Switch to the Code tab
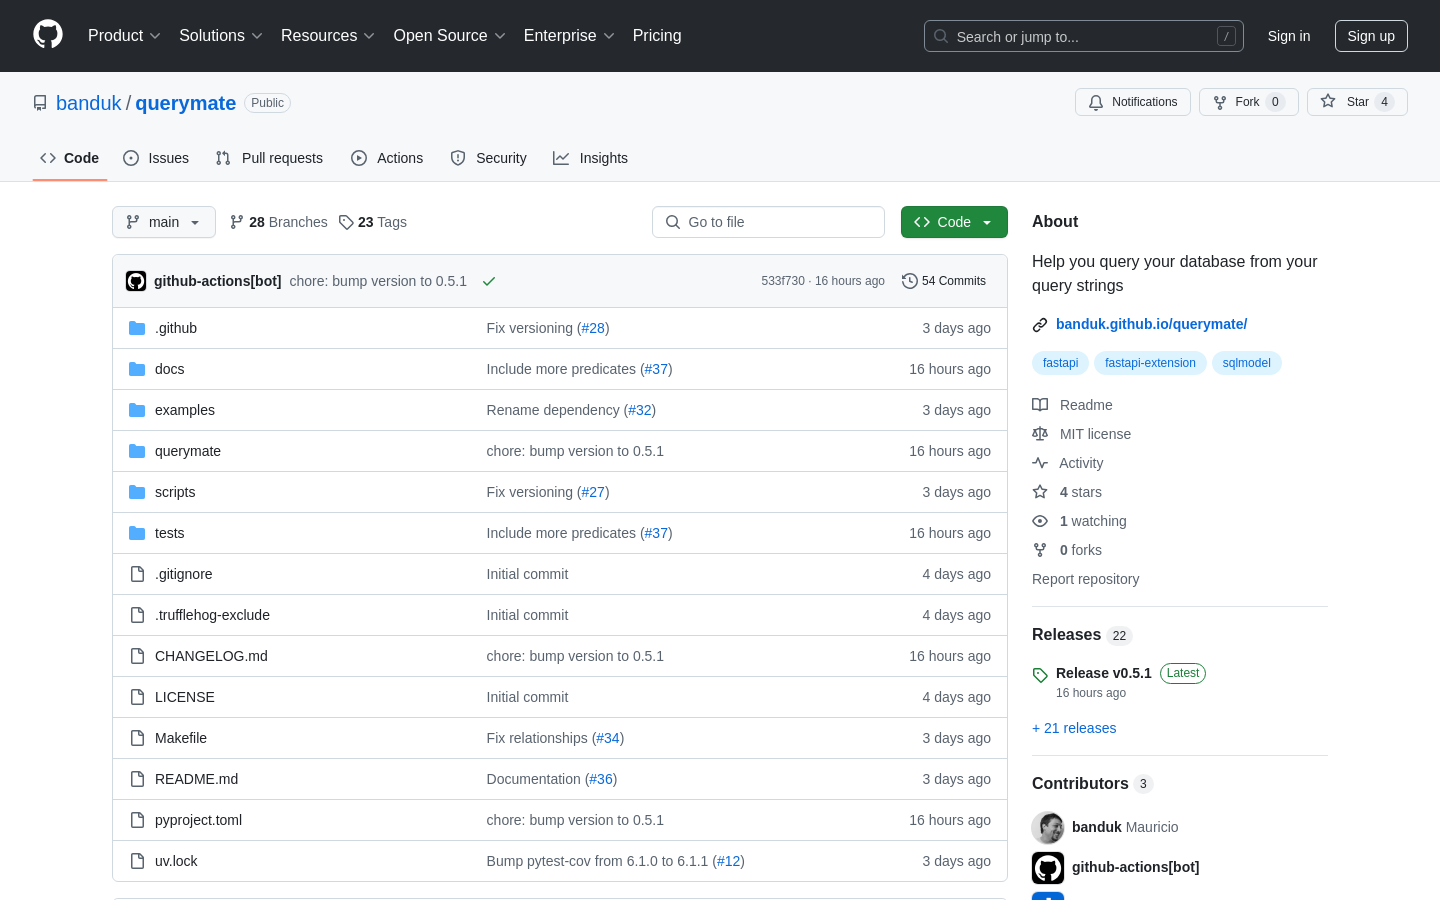The image size is (1440, 900). click(70, 158)
